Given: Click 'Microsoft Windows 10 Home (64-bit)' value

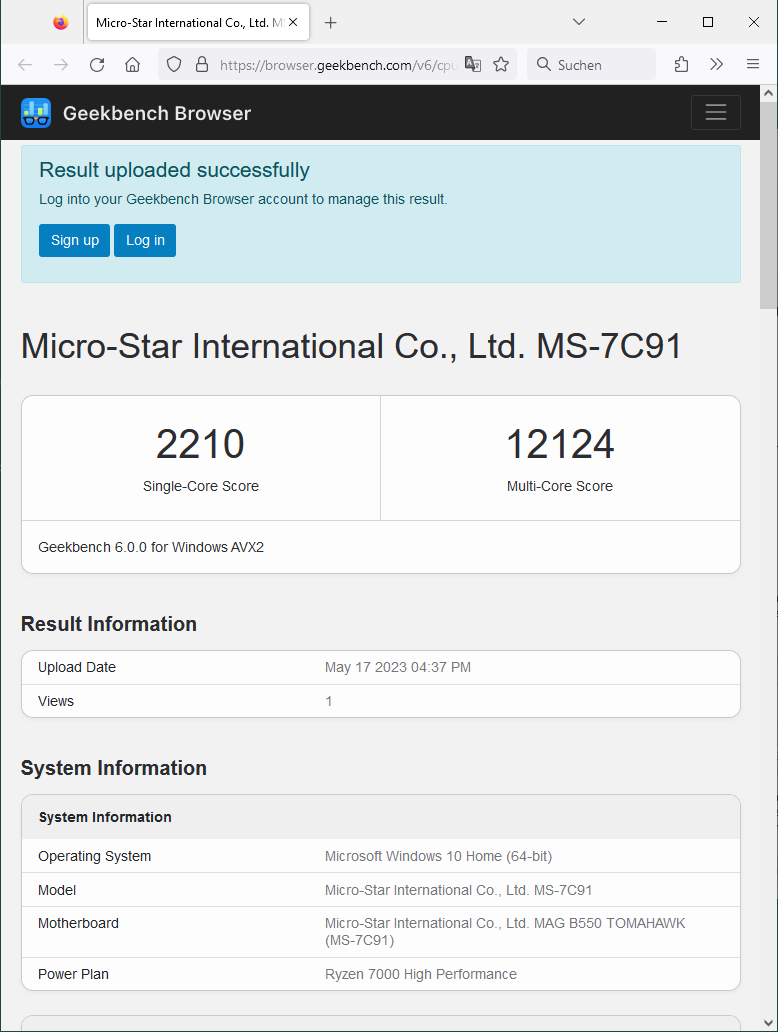Looking at the screenshot, I should [x=438, y=856].
